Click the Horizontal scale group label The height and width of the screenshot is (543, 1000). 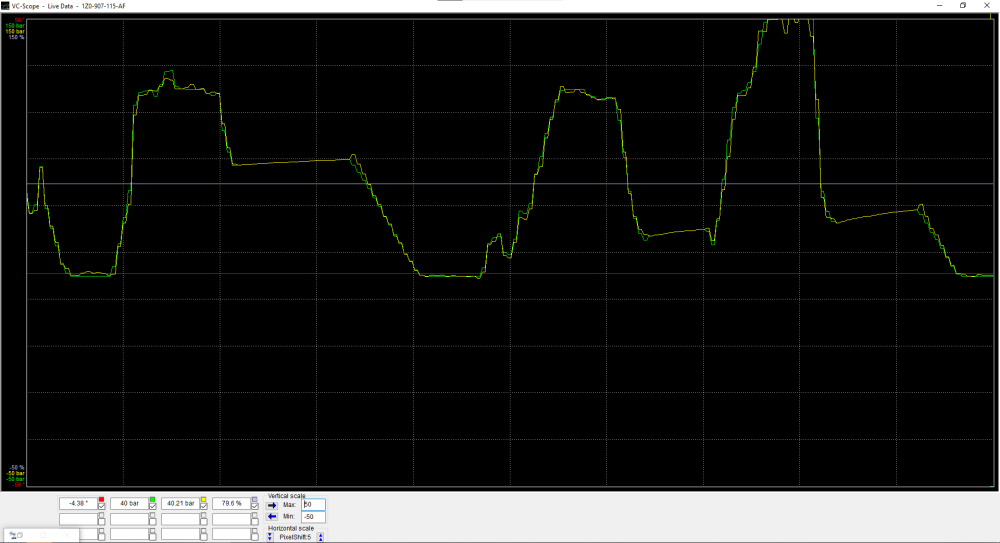pos(291,528)
